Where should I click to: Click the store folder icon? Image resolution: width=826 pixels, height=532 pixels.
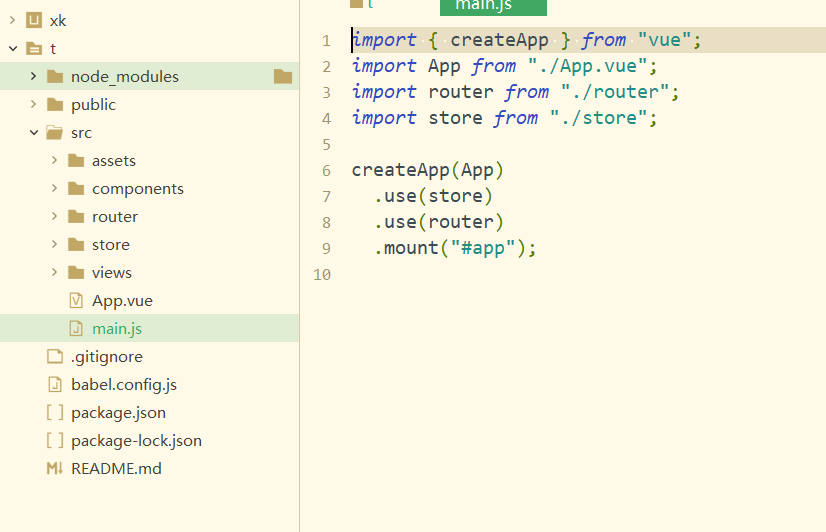pos(76,244)
